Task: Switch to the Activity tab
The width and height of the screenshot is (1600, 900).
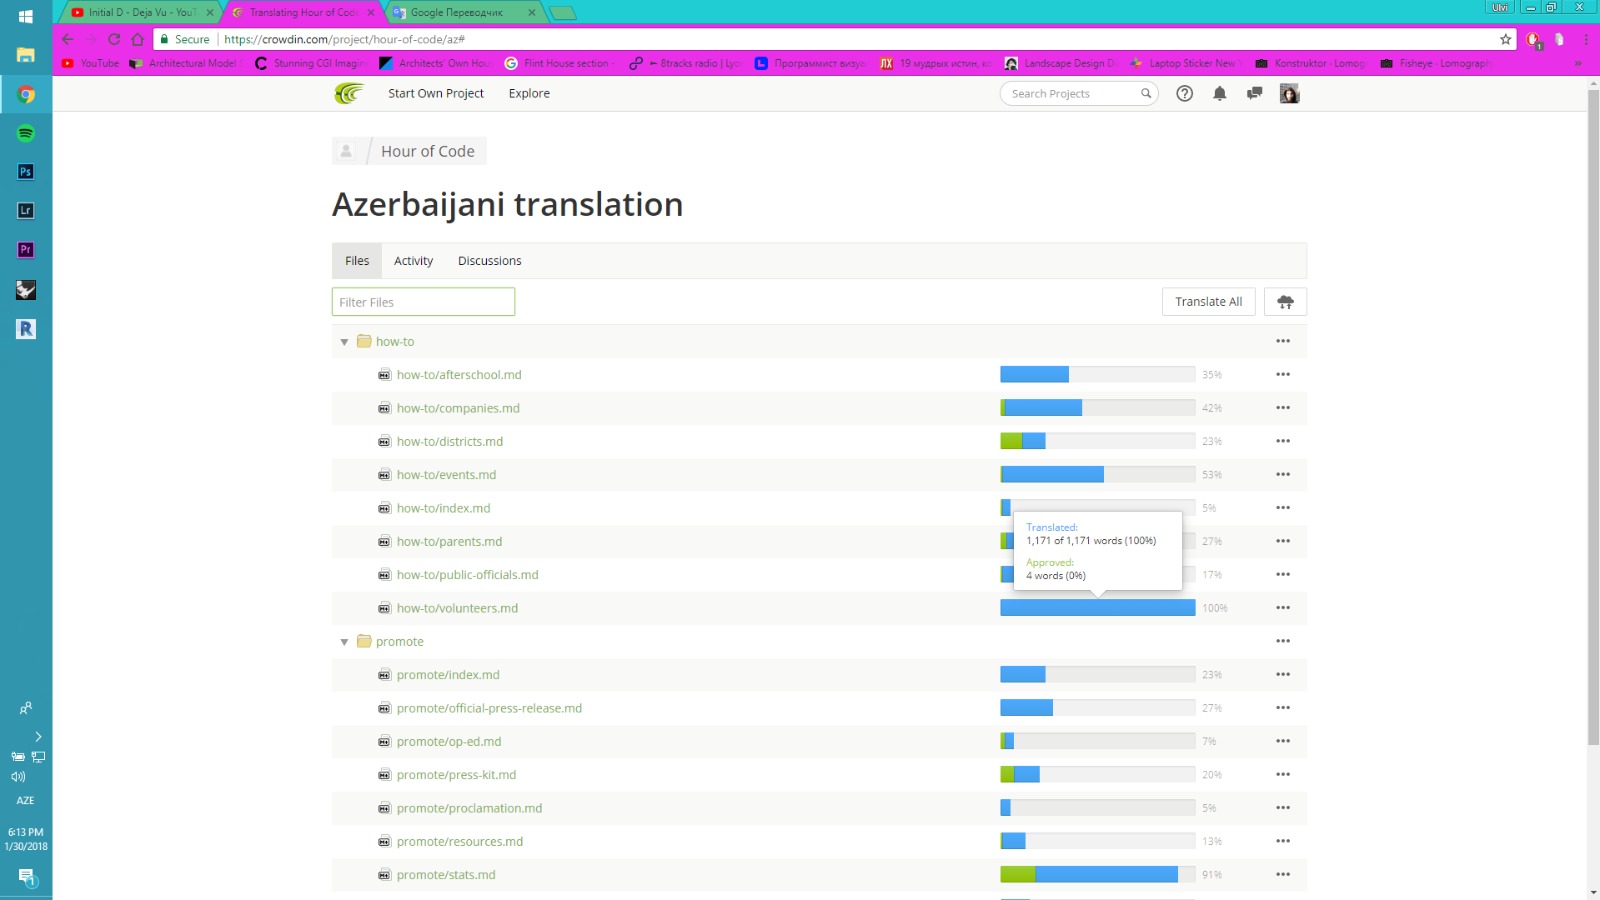Action: click(x=413, y=261)
